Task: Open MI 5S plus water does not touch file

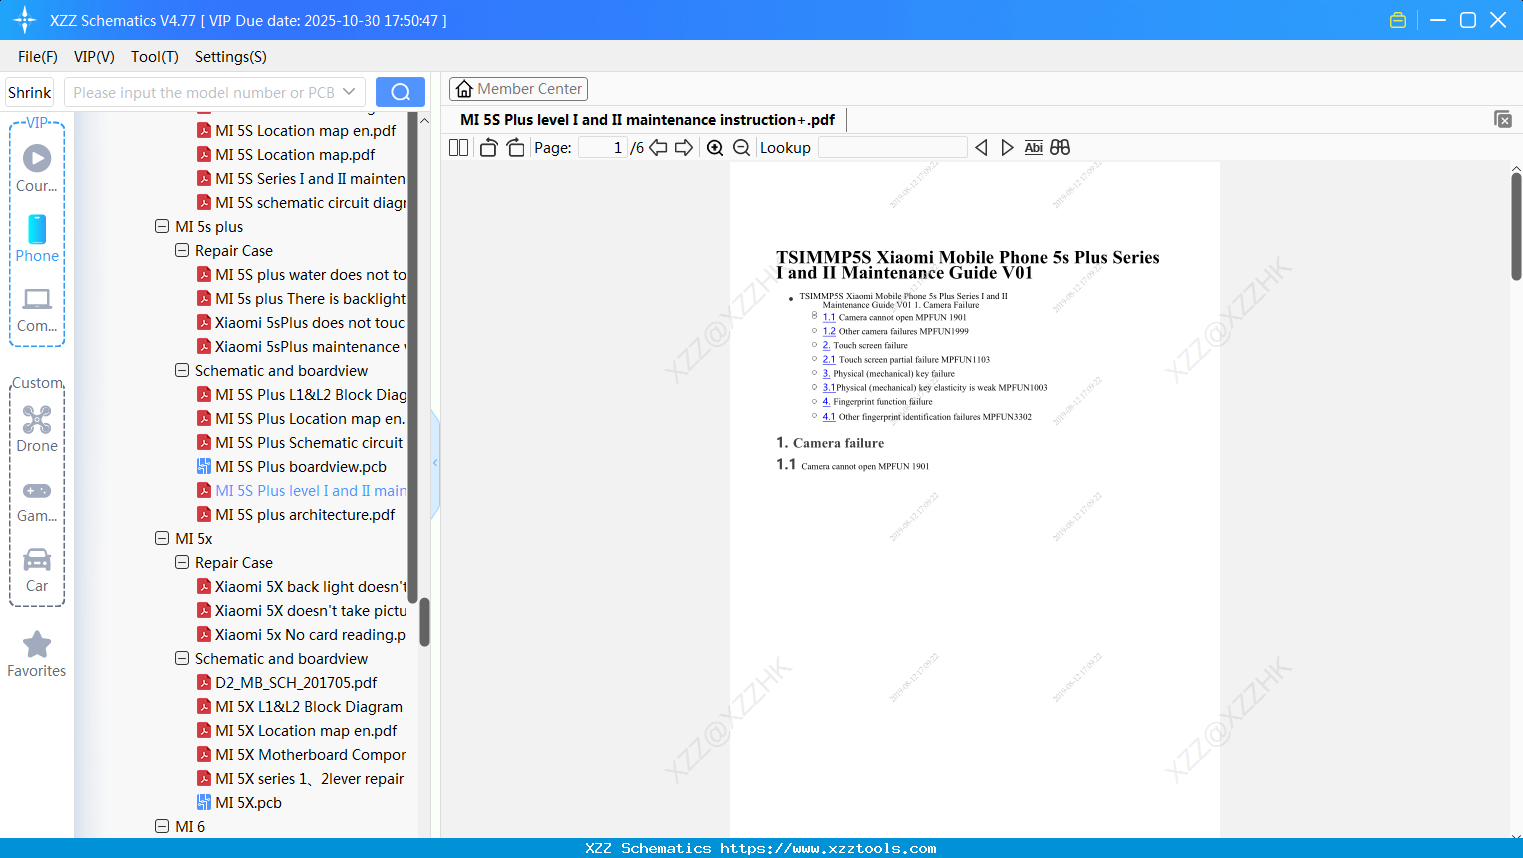Action: (x=302, y=274)
